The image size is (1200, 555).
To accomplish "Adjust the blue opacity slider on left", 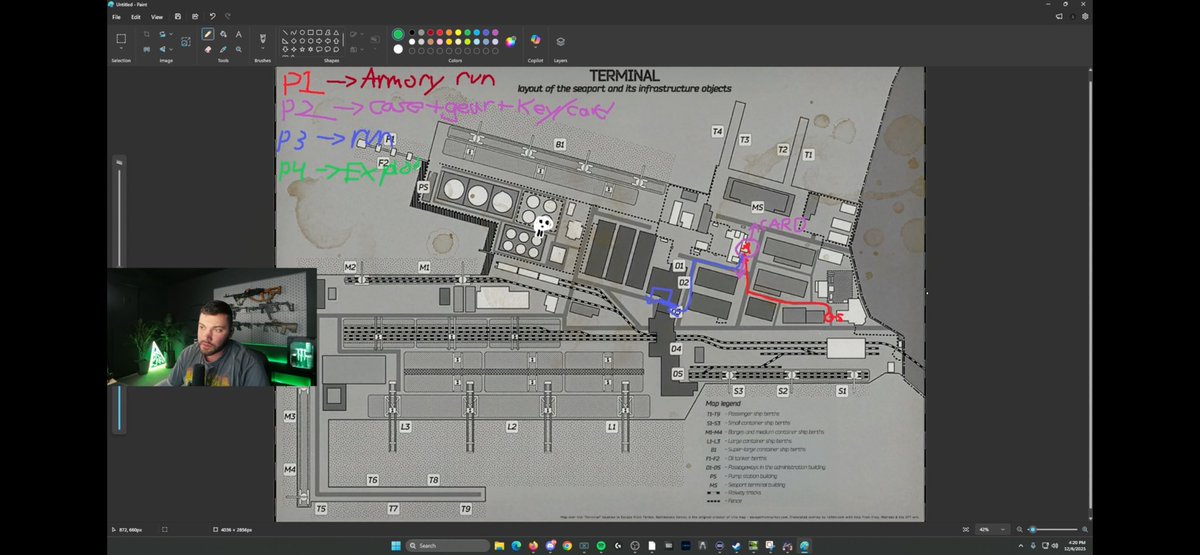I will click(x=119, y=408).
